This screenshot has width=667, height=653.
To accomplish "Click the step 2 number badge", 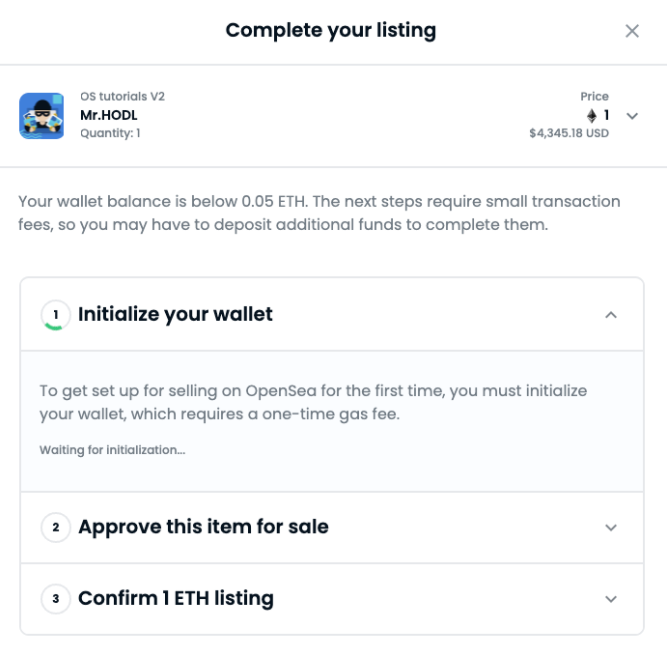I will pyautogui.click(x=55, y=527).
